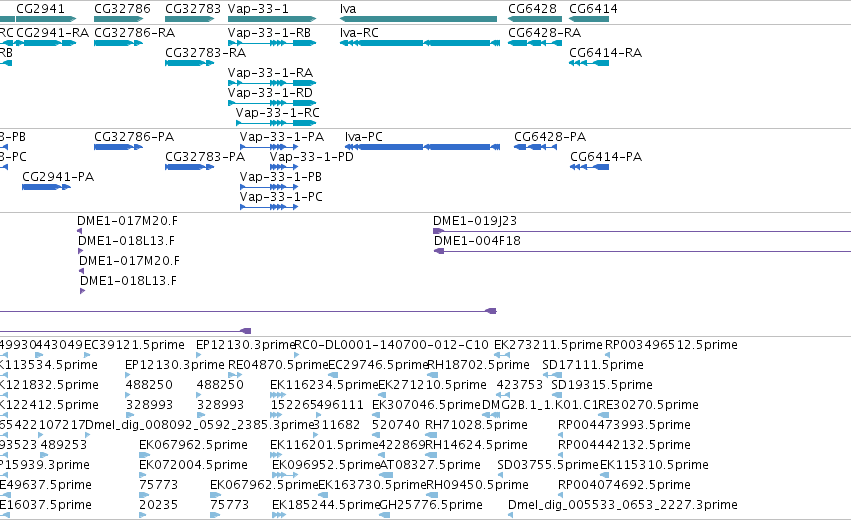This screenshot has height=520, width=851.
Task: Select the DMG2B.1_1.K01.C1 EST
Action: (539, 405)
